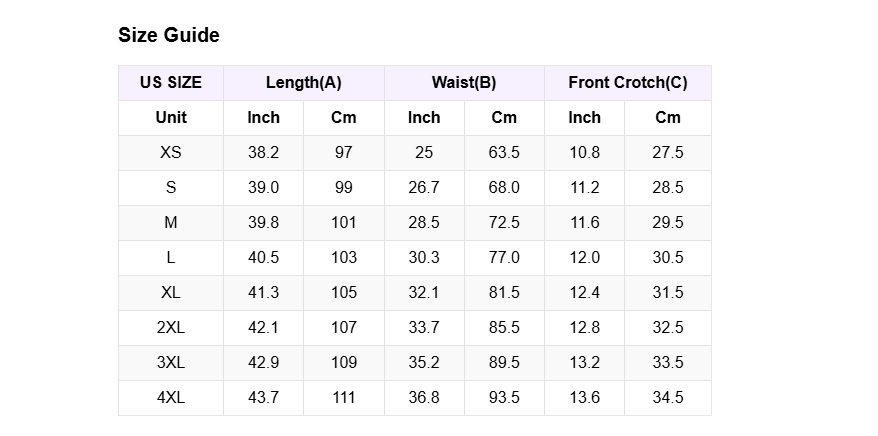Click the 34.5 front crotch cm cell
Viewport: 878px width, 436px height.
[667, 398]
